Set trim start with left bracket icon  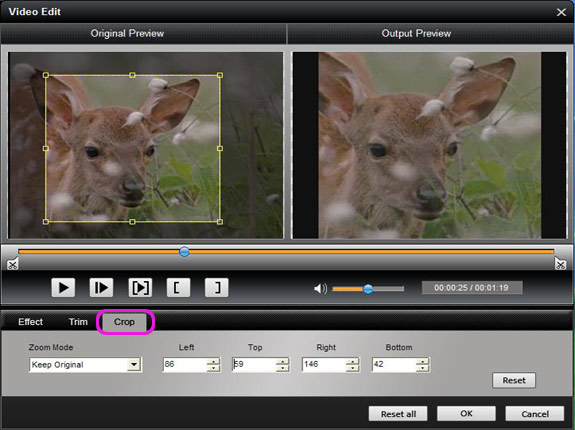point(179,288)
